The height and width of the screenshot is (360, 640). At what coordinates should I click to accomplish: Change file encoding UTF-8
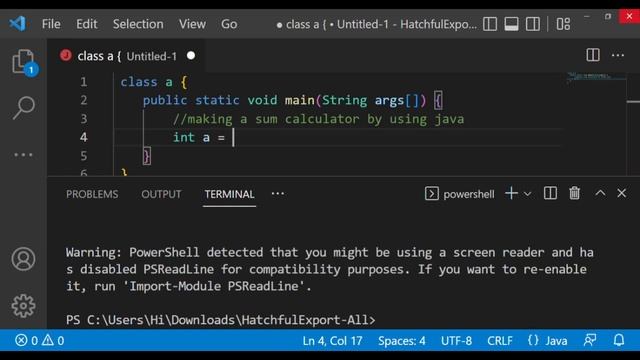[x=456, y=341]
